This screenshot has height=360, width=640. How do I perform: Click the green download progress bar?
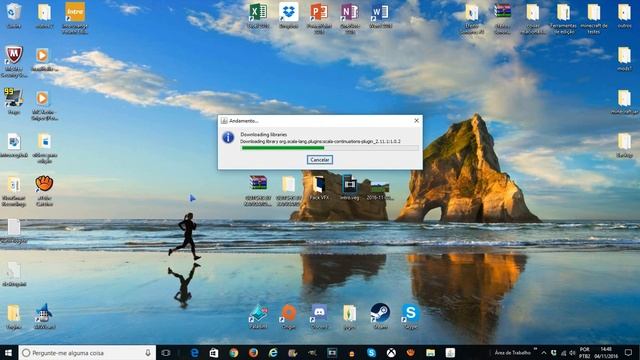(330, 148)
